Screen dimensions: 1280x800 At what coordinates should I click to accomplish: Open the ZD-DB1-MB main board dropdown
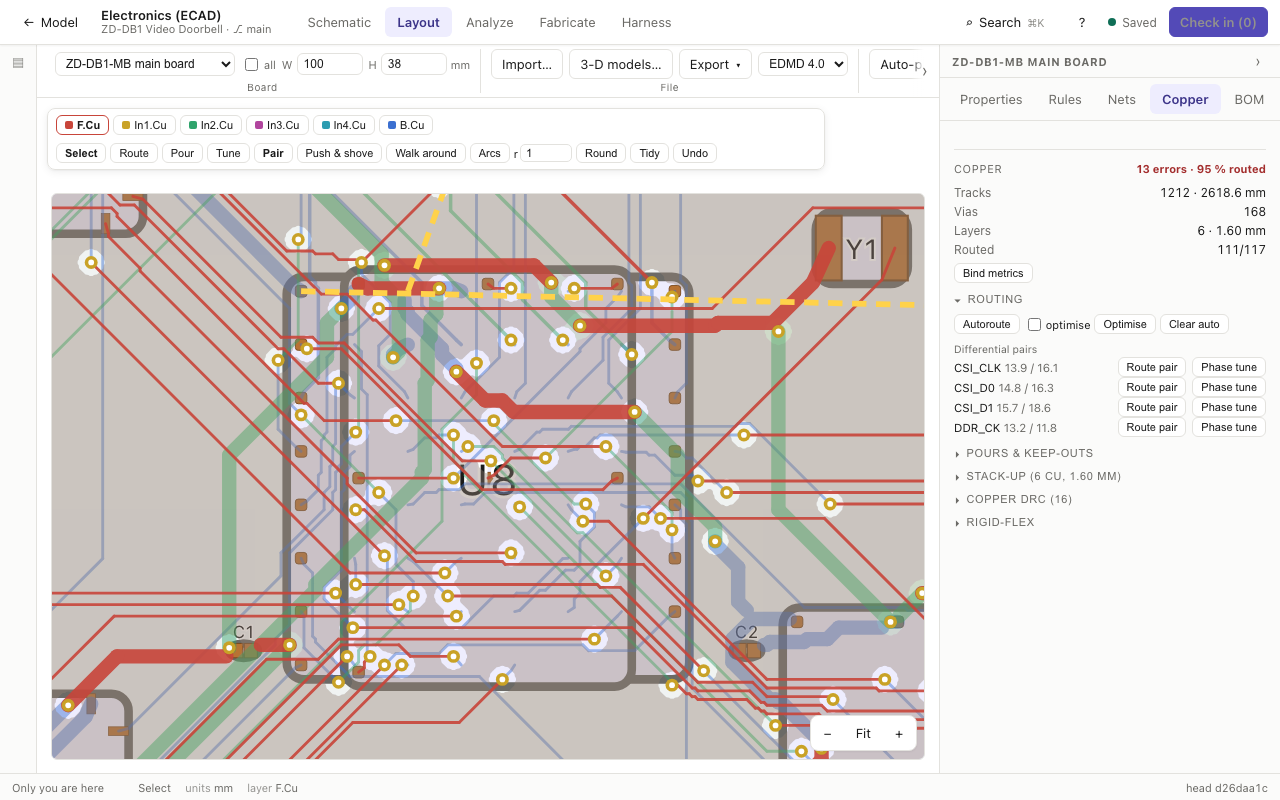point(145,64)
